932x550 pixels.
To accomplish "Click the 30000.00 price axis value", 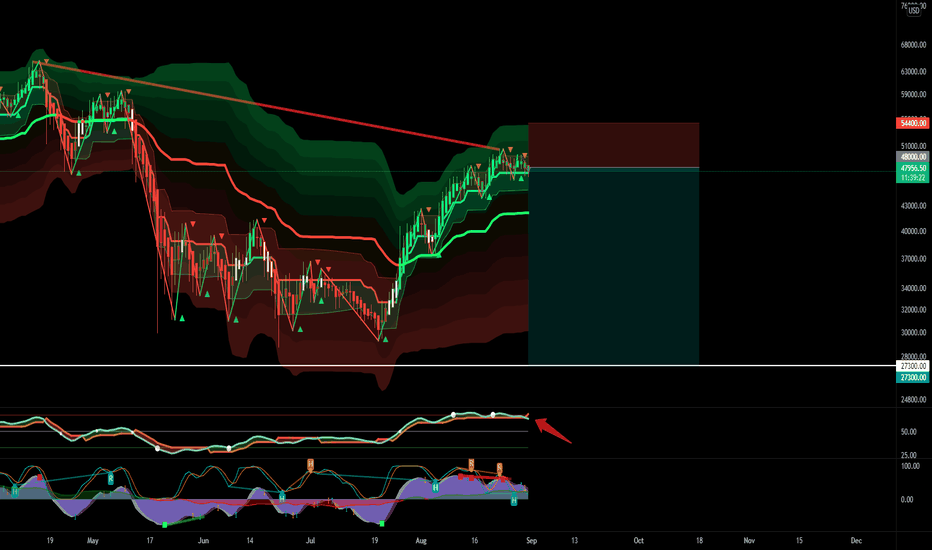I will (913, 332).
